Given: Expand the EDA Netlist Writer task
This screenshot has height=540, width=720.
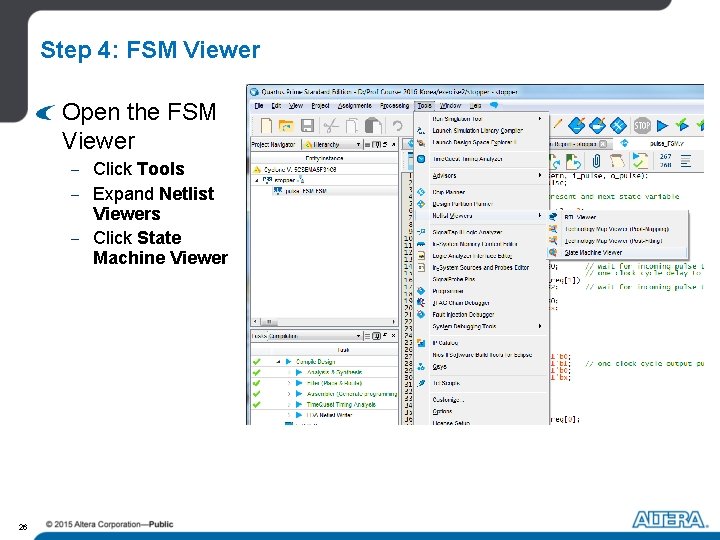Looking at the screenshot, I should (289, 415).
